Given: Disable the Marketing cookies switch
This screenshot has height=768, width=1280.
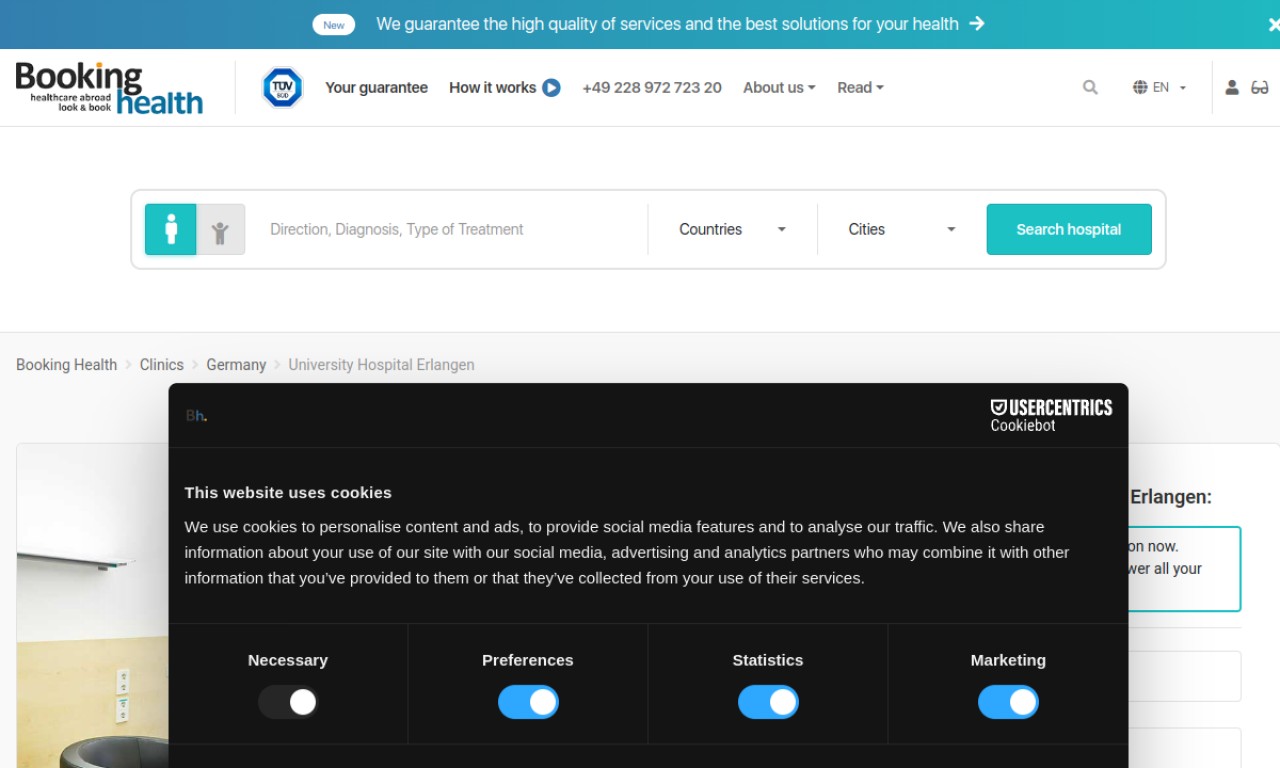Looking at the screenshot, I should [1008, 702].
